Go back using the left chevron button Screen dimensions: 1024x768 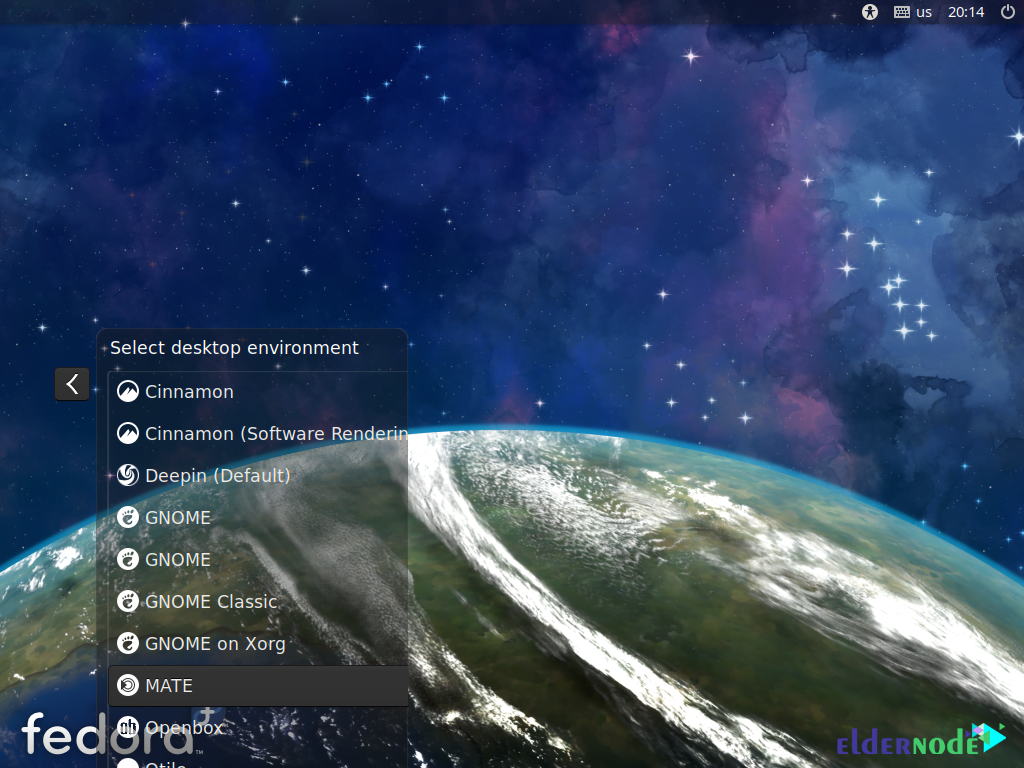click(x=72, y=384)
